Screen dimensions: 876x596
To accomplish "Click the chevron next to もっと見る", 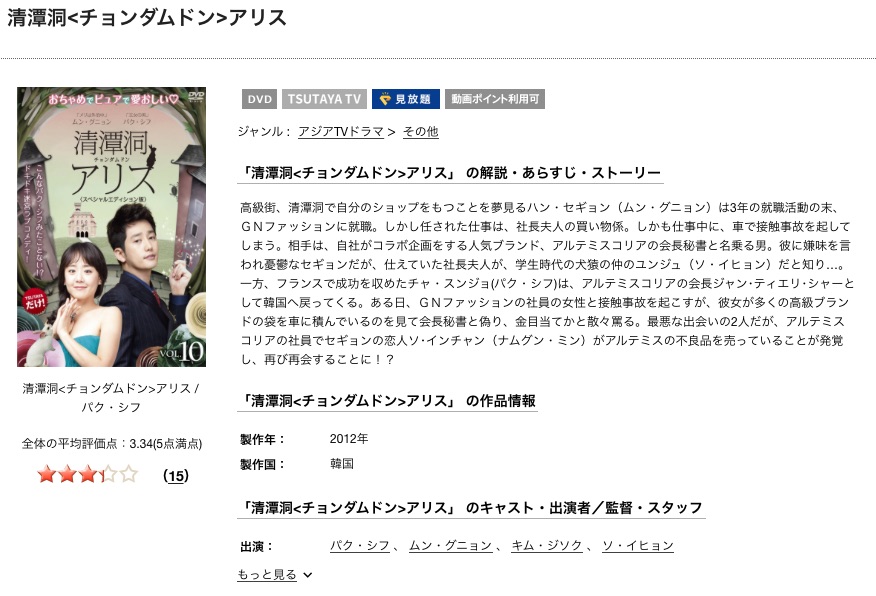I will point(307,575).
